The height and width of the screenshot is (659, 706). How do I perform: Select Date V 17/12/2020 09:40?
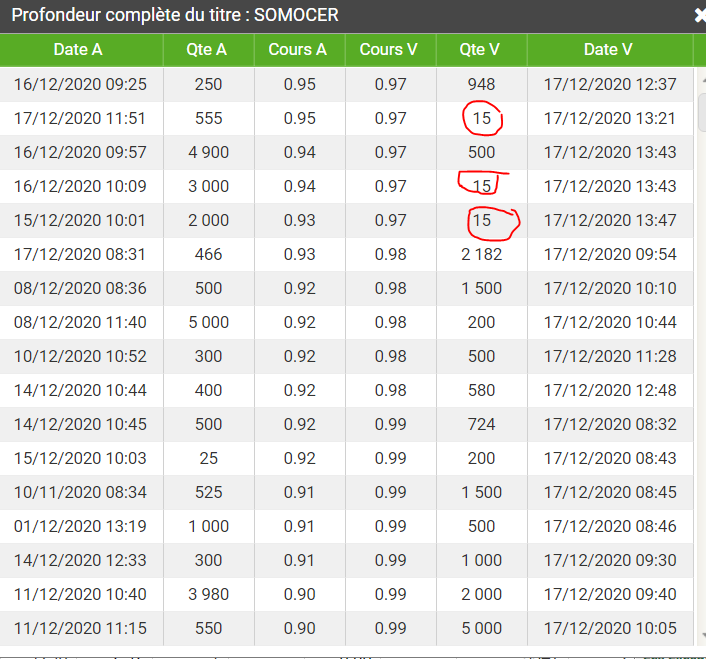(x=610, y=594)
